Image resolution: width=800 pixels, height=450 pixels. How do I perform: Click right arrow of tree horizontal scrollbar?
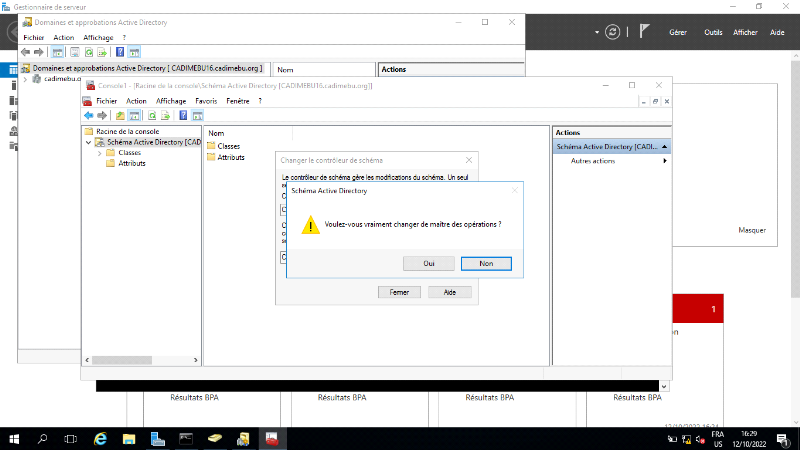click(x=195, y=360)
